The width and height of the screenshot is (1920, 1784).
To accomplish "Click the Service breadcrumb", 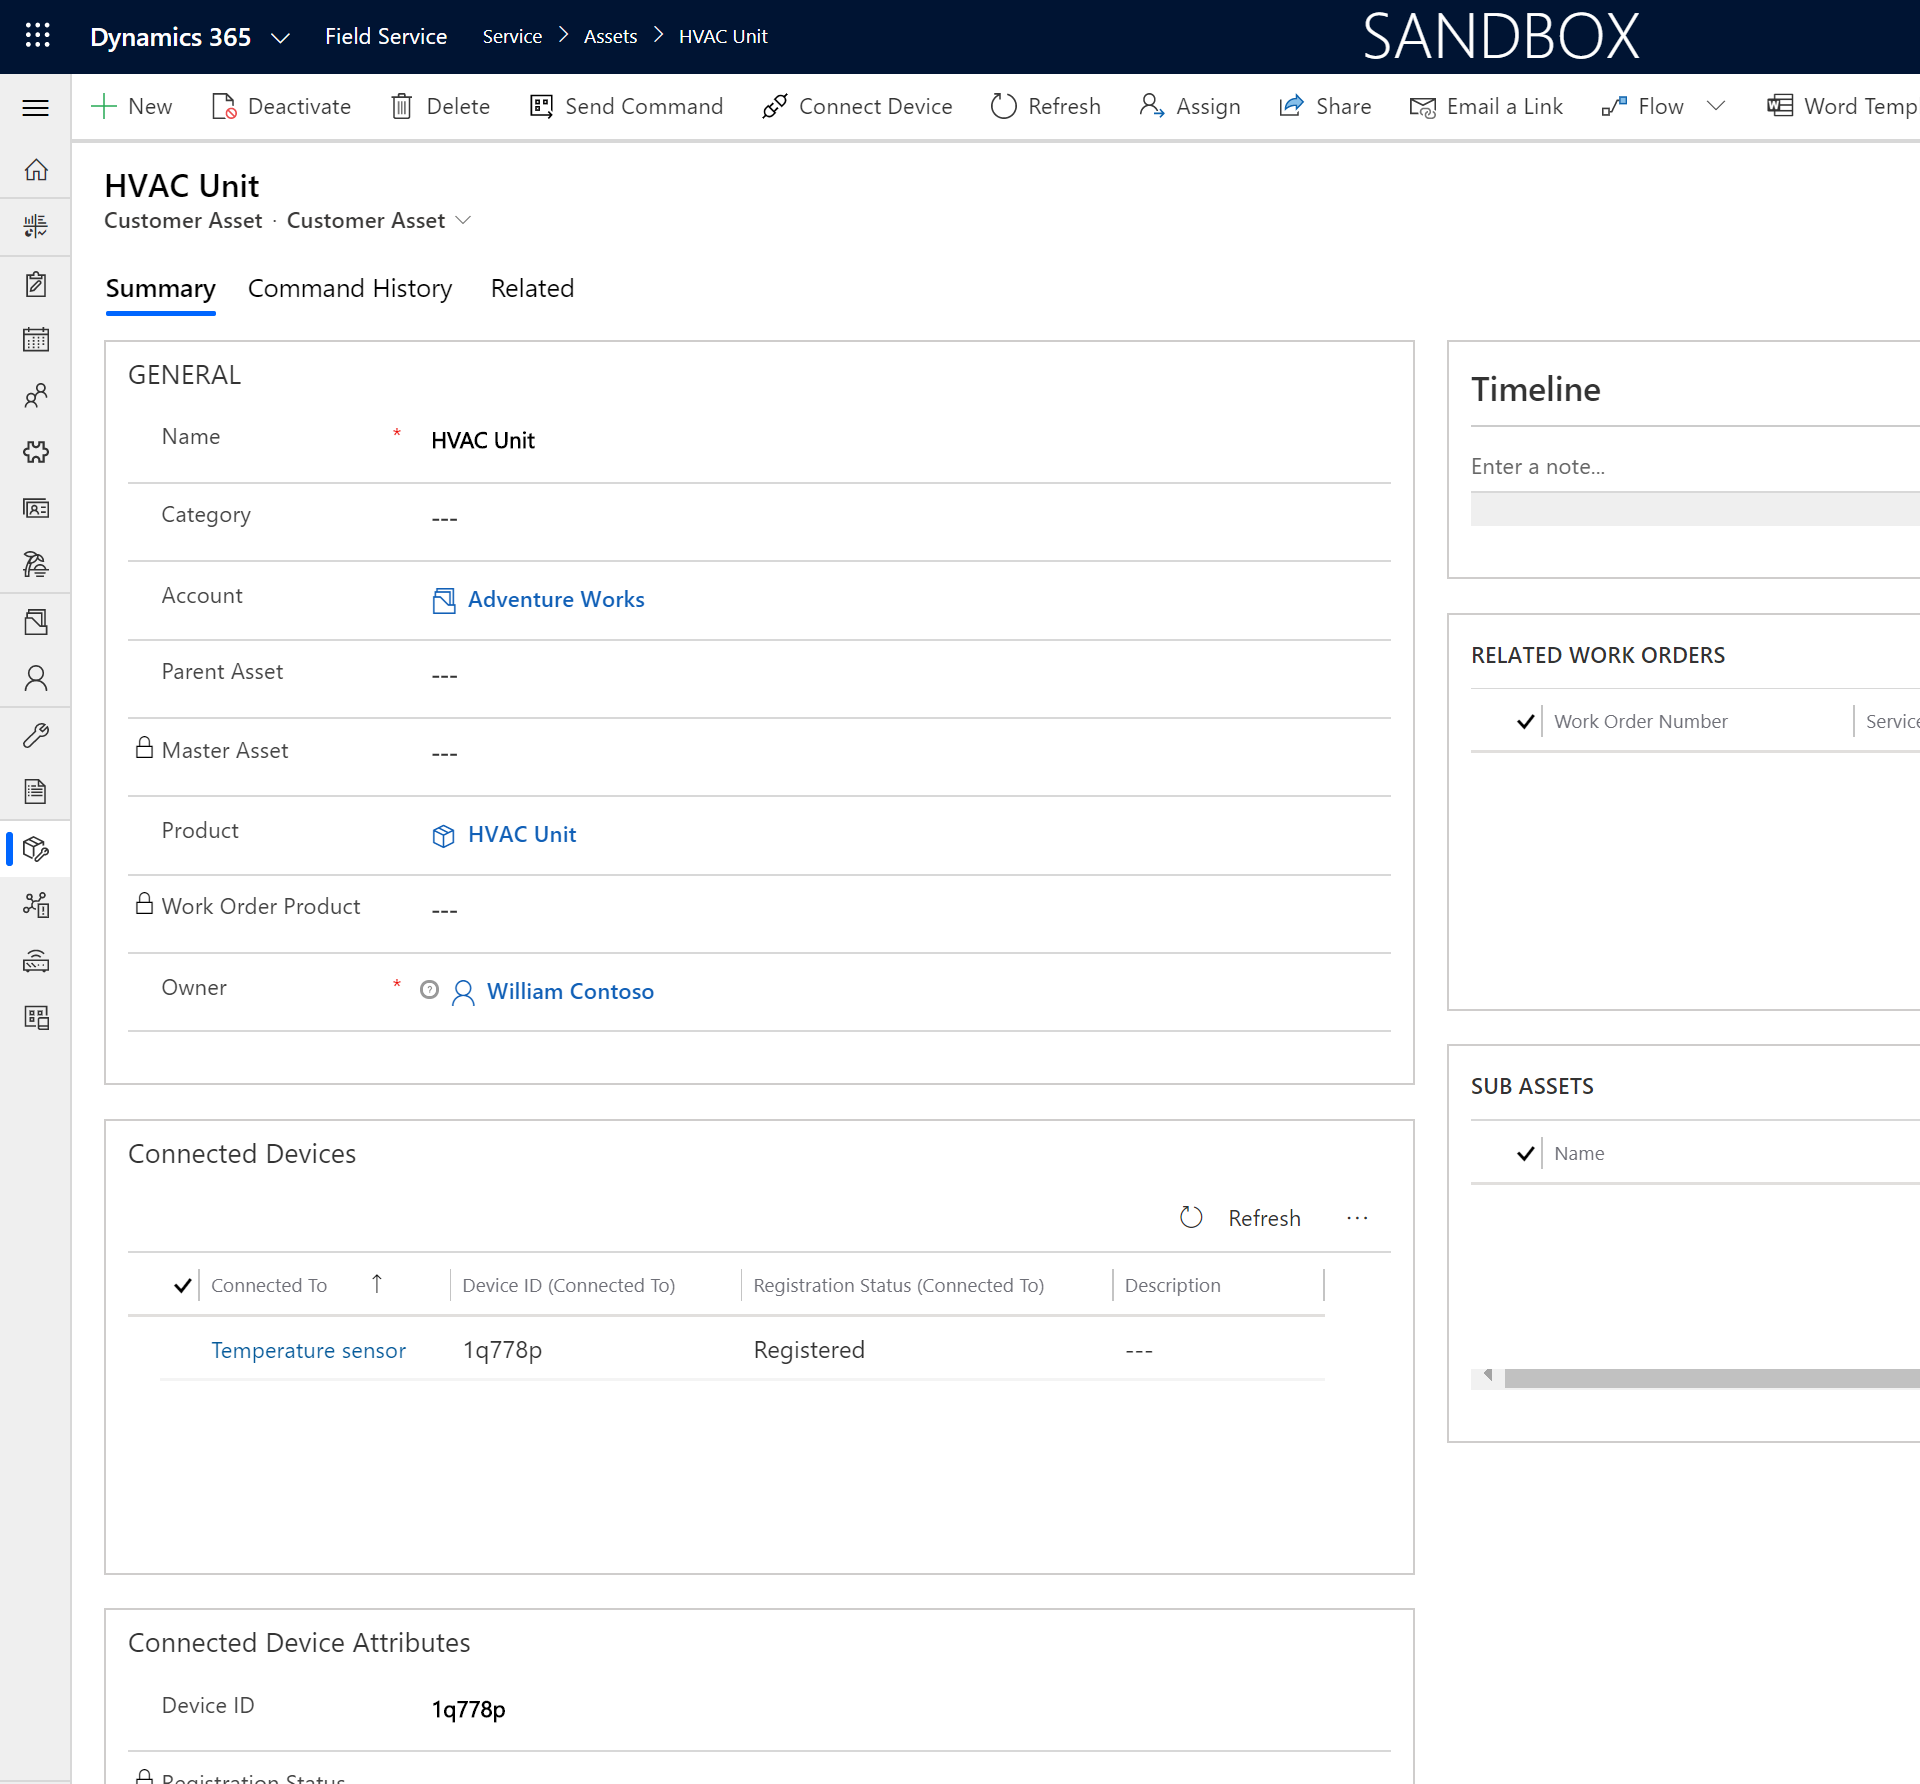I will click(x=512, y=36).
